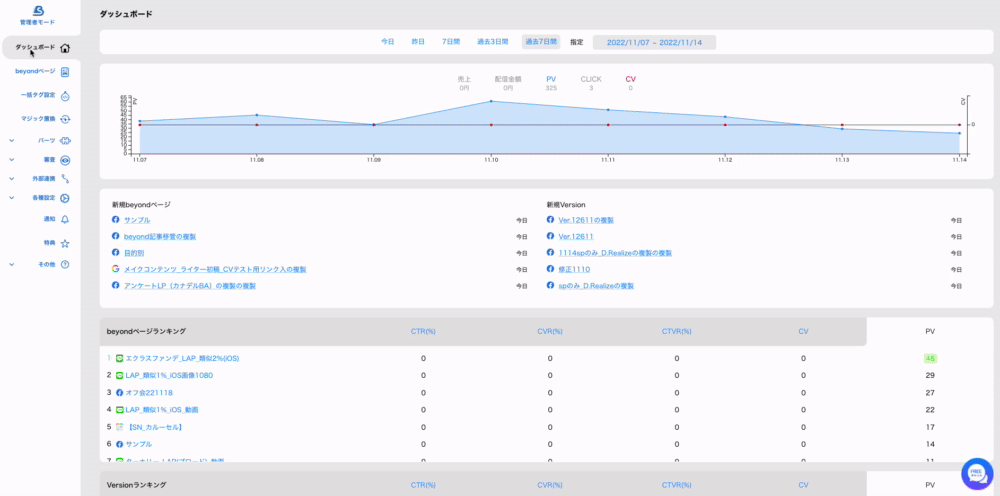Open the FREE chat widget bubble
The height and width of the screenshot is (496, 1000).
(x=977, y=474)
